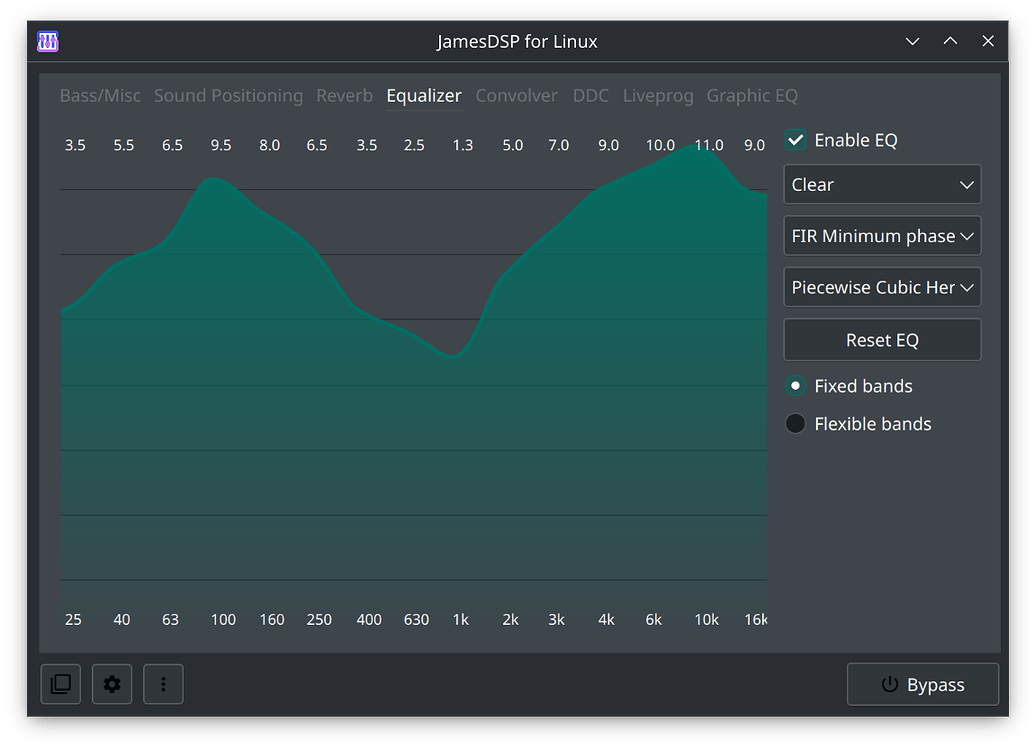The width and height of the screenshot is (1035, 748).
Task: Open settings via the gear icon
Action: click(111, 684)
